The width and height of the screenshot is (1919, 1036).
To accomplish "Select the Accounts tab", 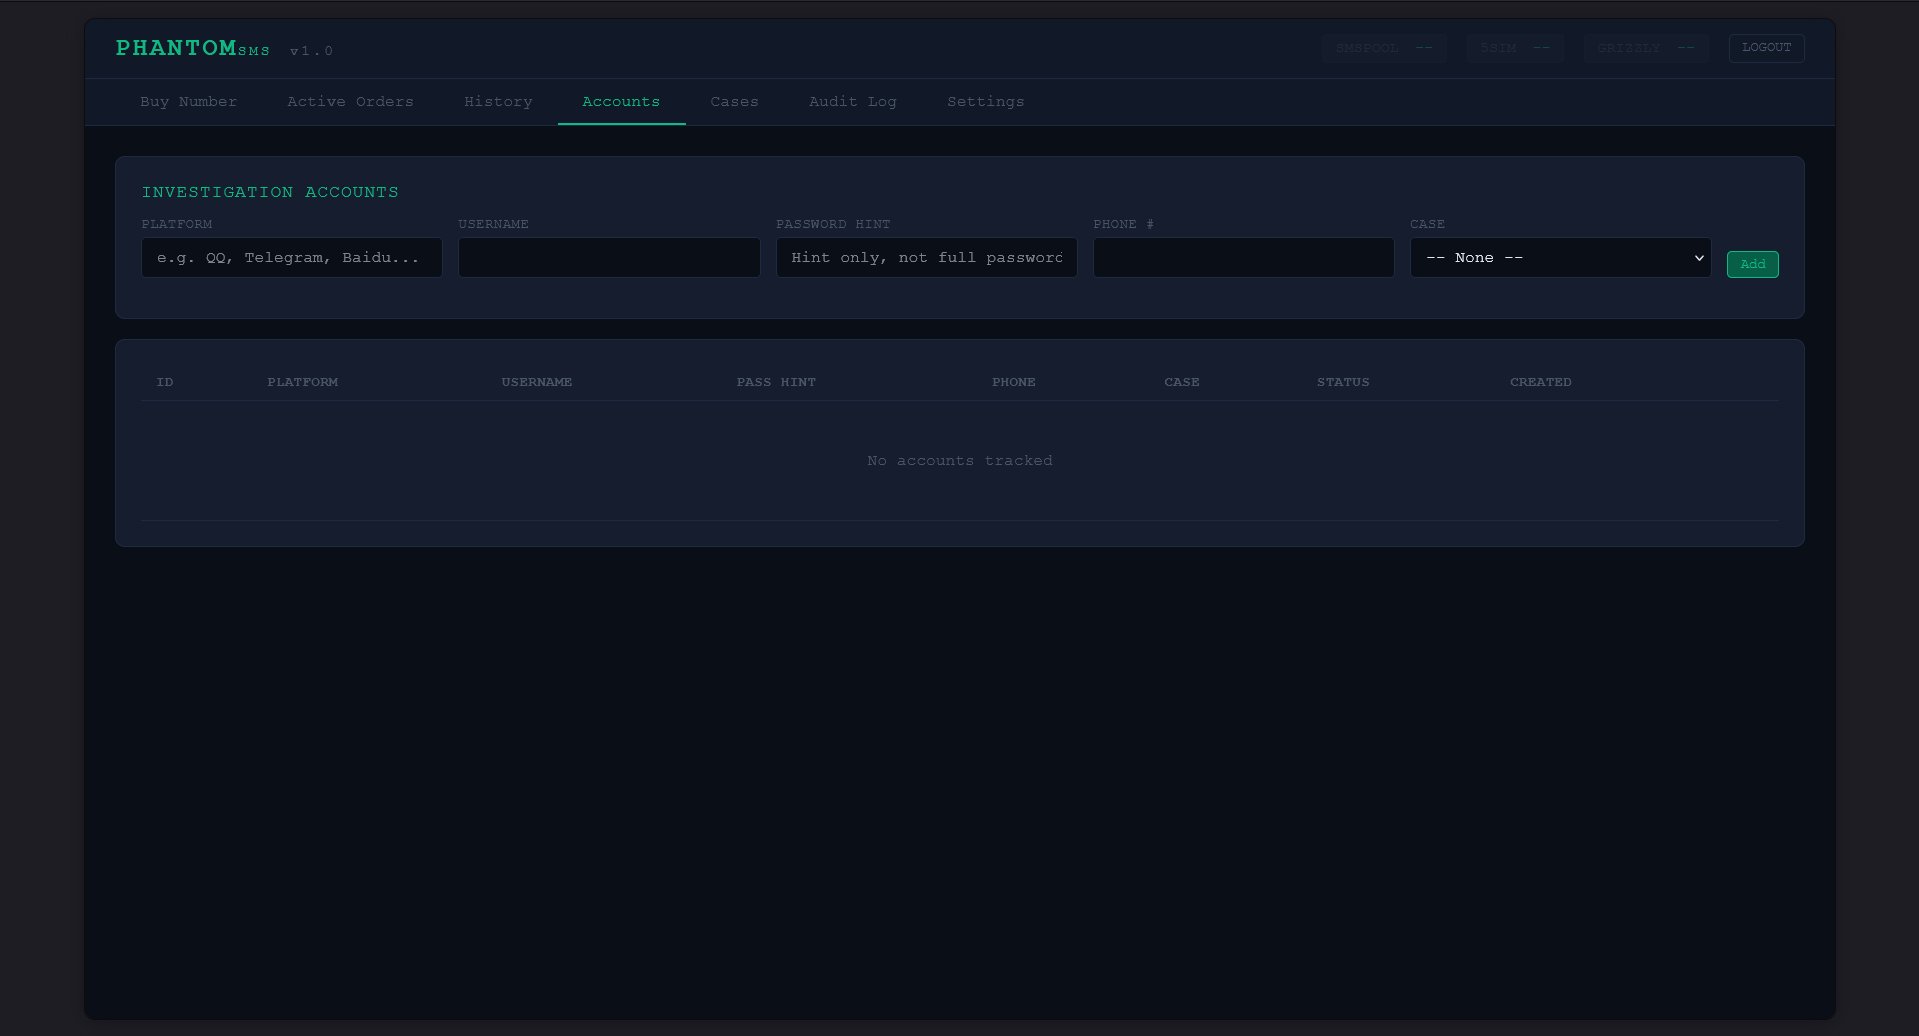I will tap(621, 102).
